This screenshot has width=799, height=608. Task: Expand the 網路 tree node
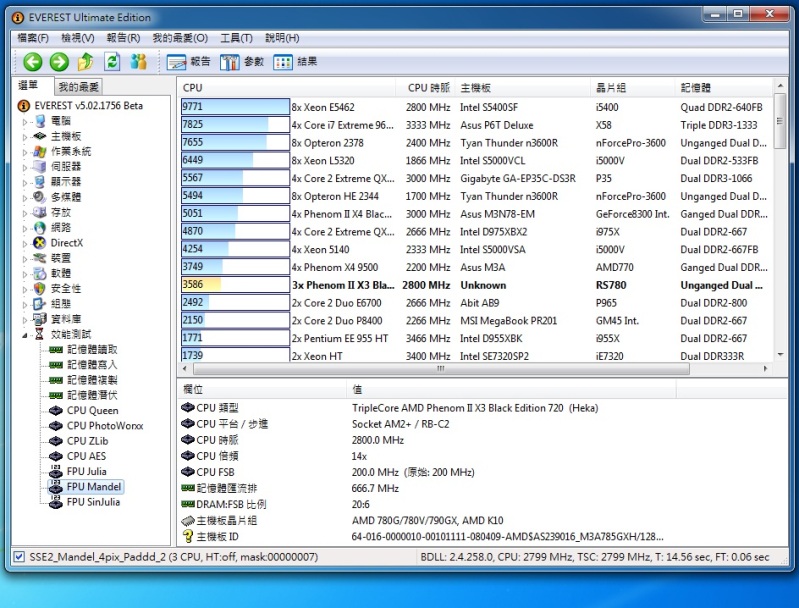24,228
